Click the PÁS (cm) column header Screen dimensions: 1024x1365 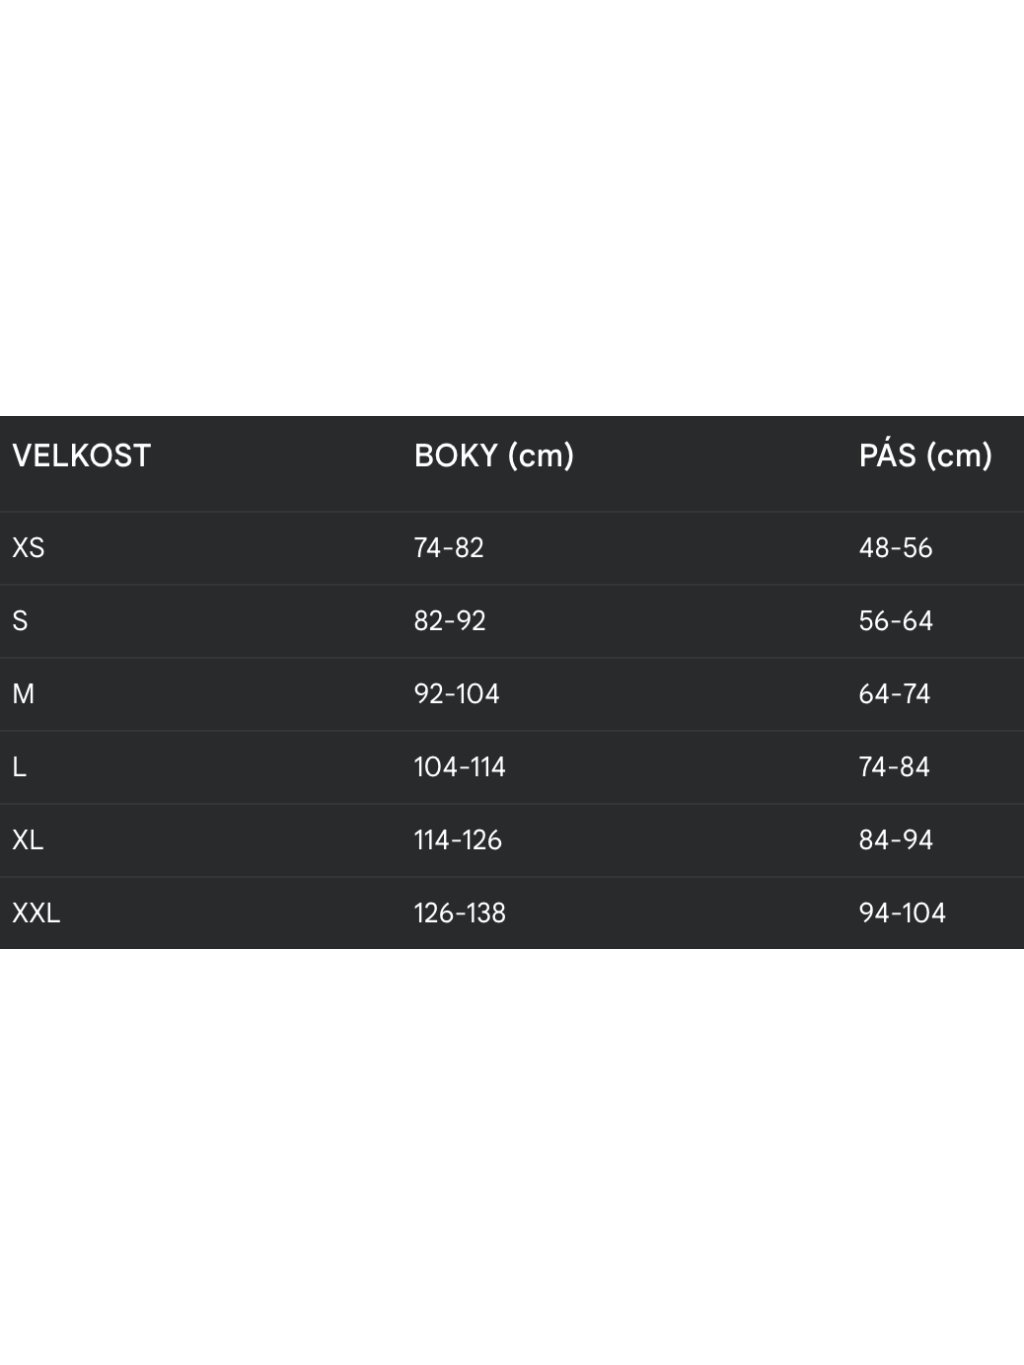925,456
